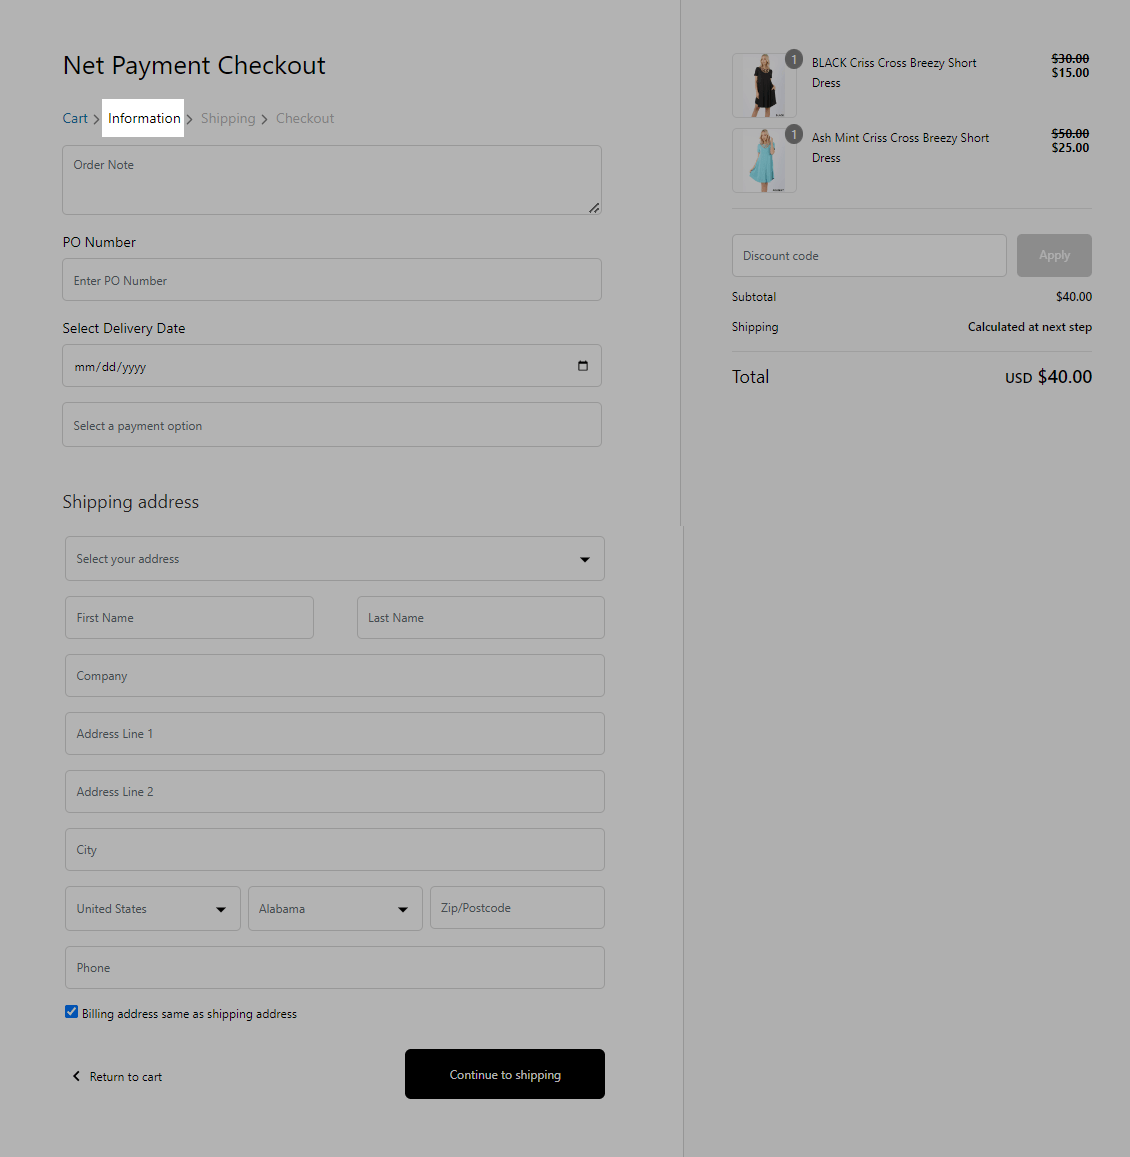Click the quantity badge on the mint dress

pyautogui.click(x=794, y=134)
